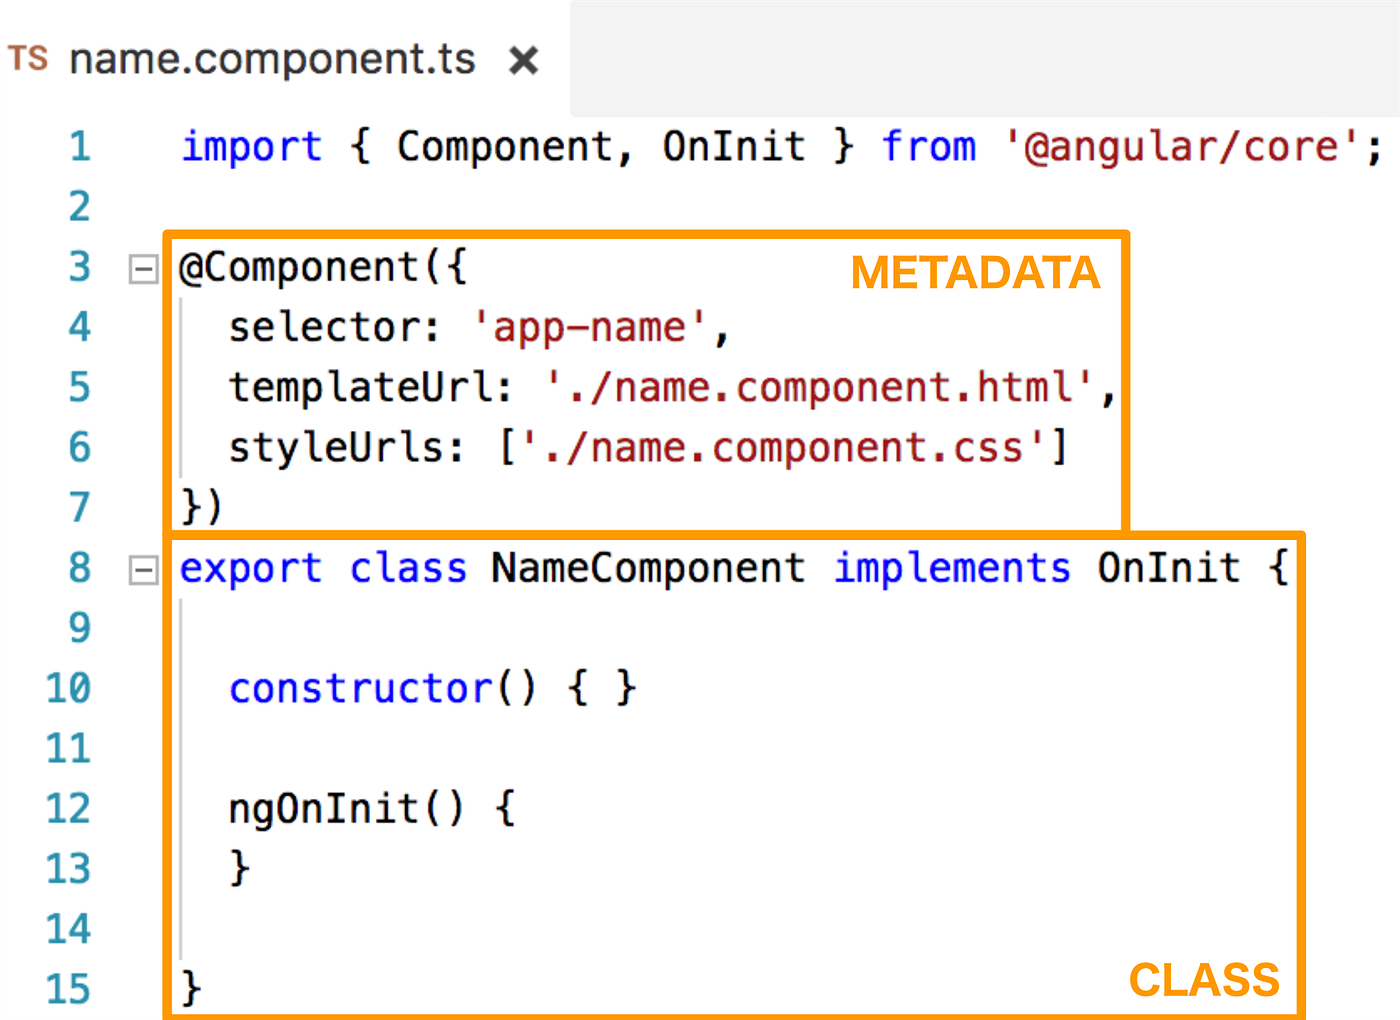Viewport: 1400px width, 1020px height.
Task: Collapse the NameComponent class block
Action: [x=143, y=568]
